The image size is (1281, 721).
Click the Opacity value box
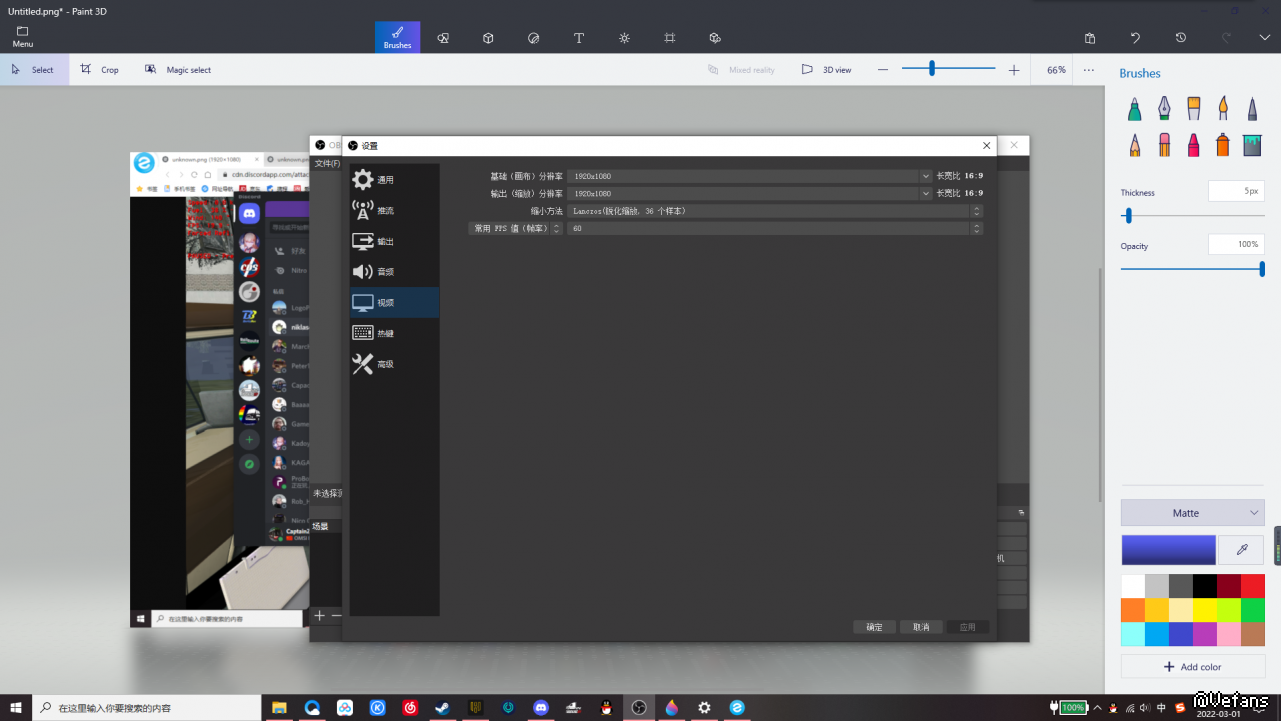(x=1236, y=244)
